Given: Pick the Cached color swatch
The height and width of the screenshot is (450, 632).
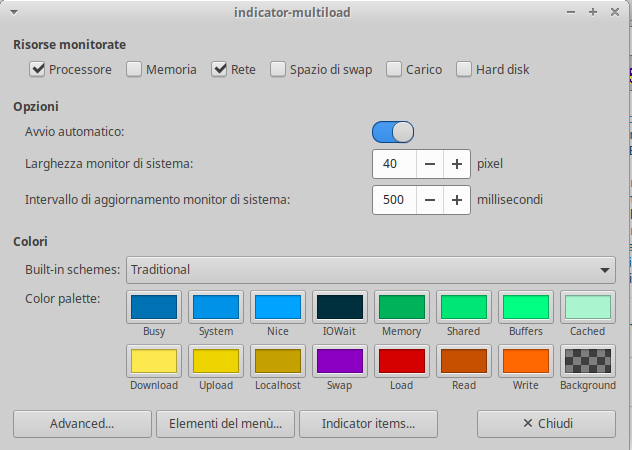Looking at the screenshot, I should pos(588,307).
